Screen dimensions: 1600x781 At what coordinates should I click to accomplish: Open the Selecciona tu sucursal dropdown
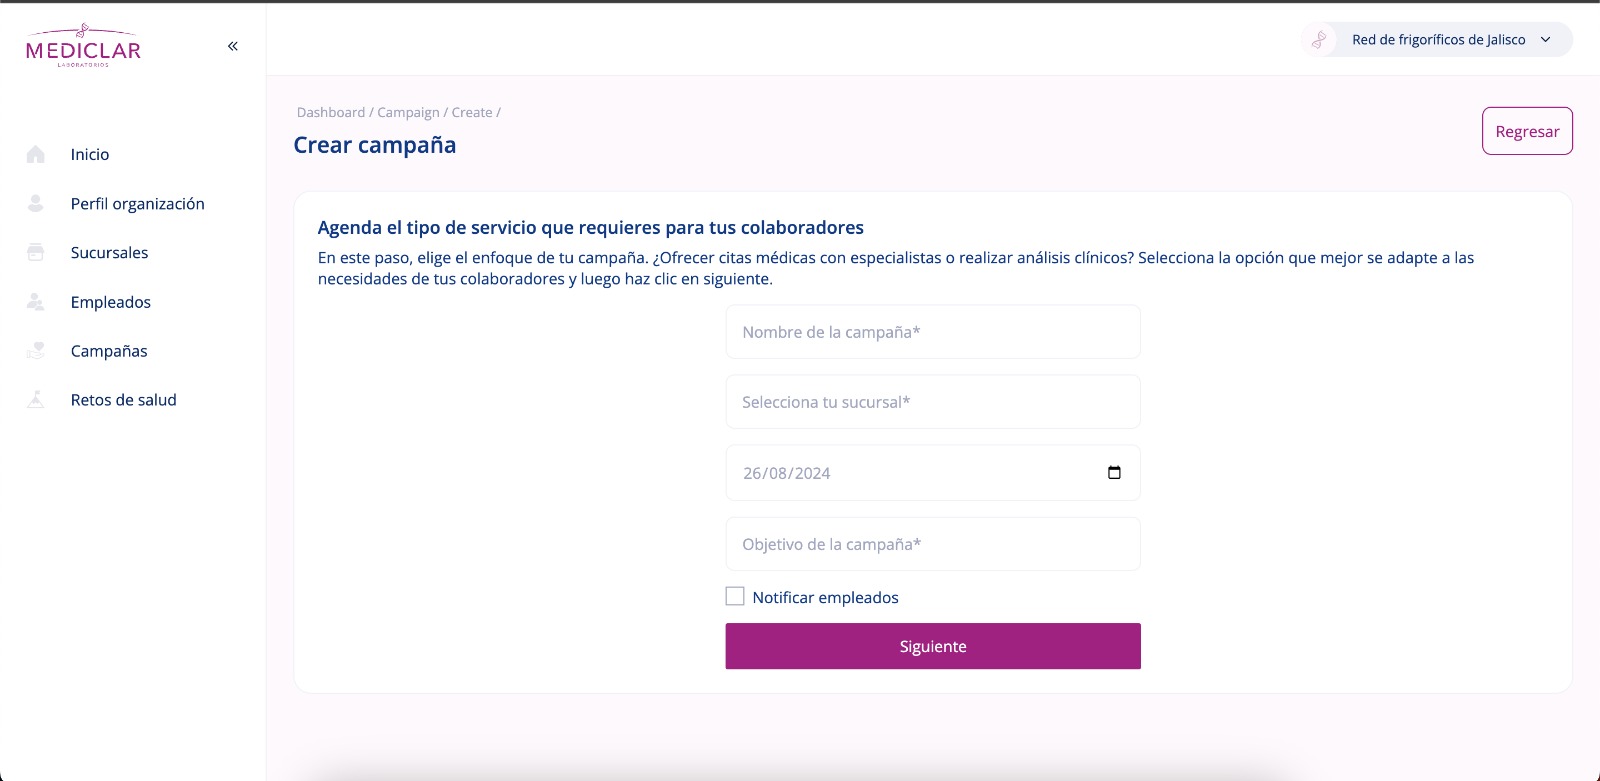(933, 402)
